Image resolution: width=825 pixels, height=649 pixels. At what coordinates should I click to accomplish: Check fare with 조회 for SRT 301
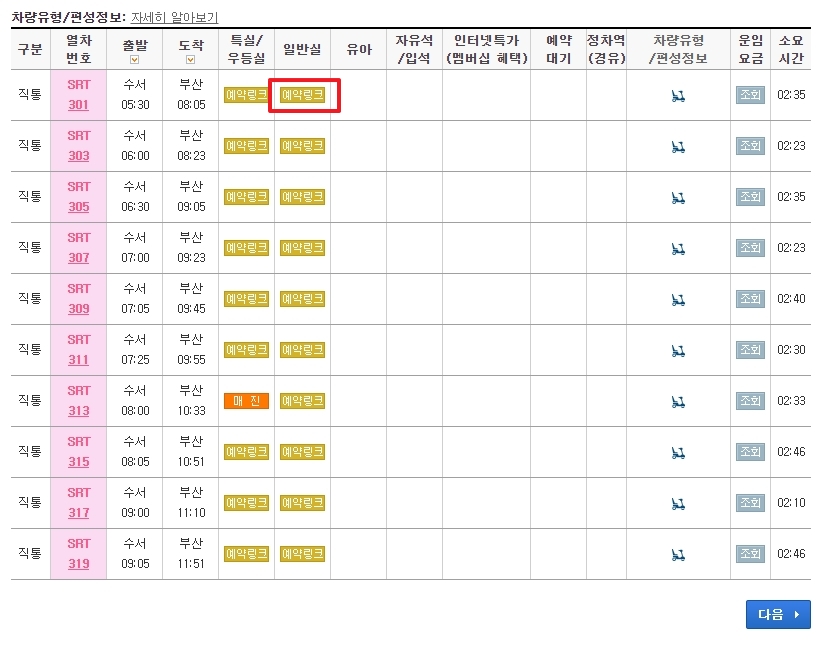coord(750,95)
